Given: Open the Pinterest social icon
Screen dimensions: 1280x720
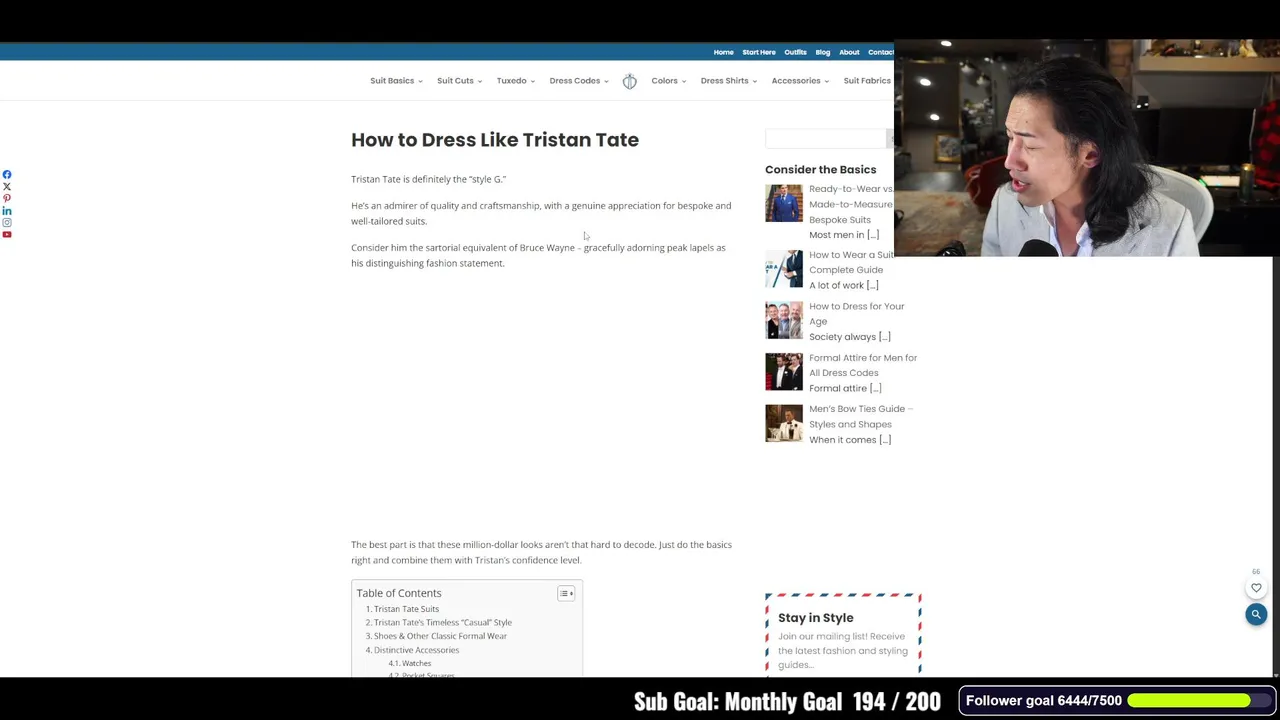Looking at the screenshot, I should click(x=7, y=199).
